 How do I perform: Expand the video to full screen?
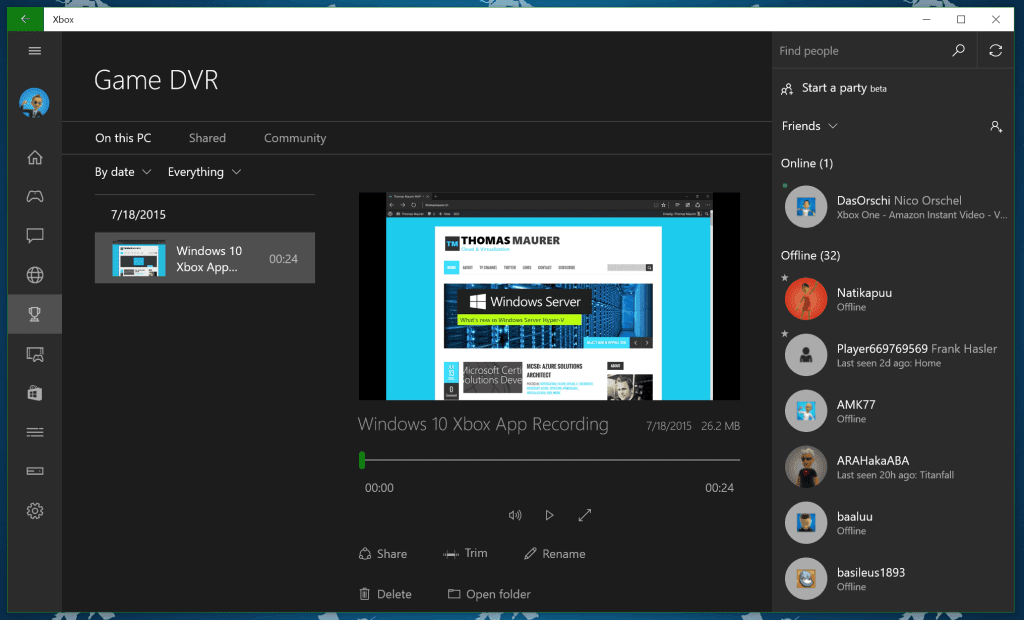584,515
